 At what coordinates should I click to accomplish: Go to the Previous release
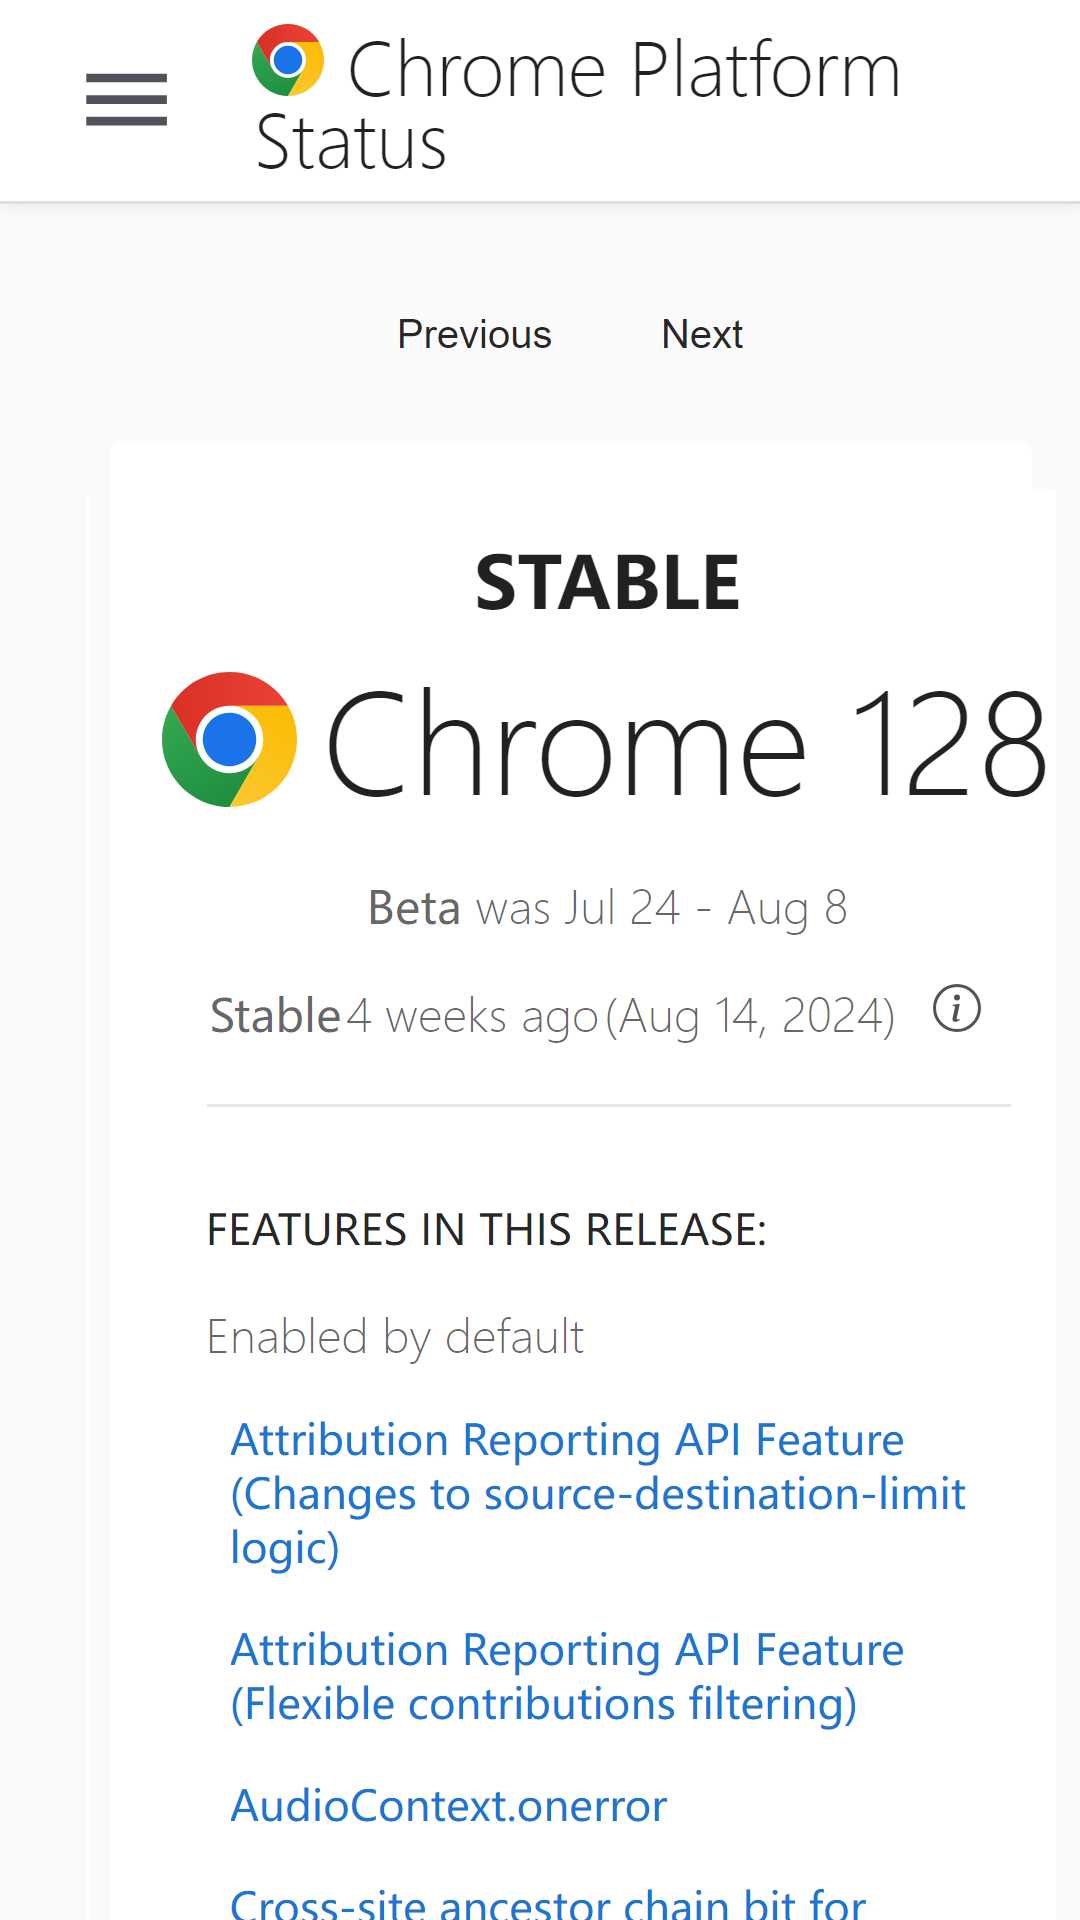pos(474,334)
